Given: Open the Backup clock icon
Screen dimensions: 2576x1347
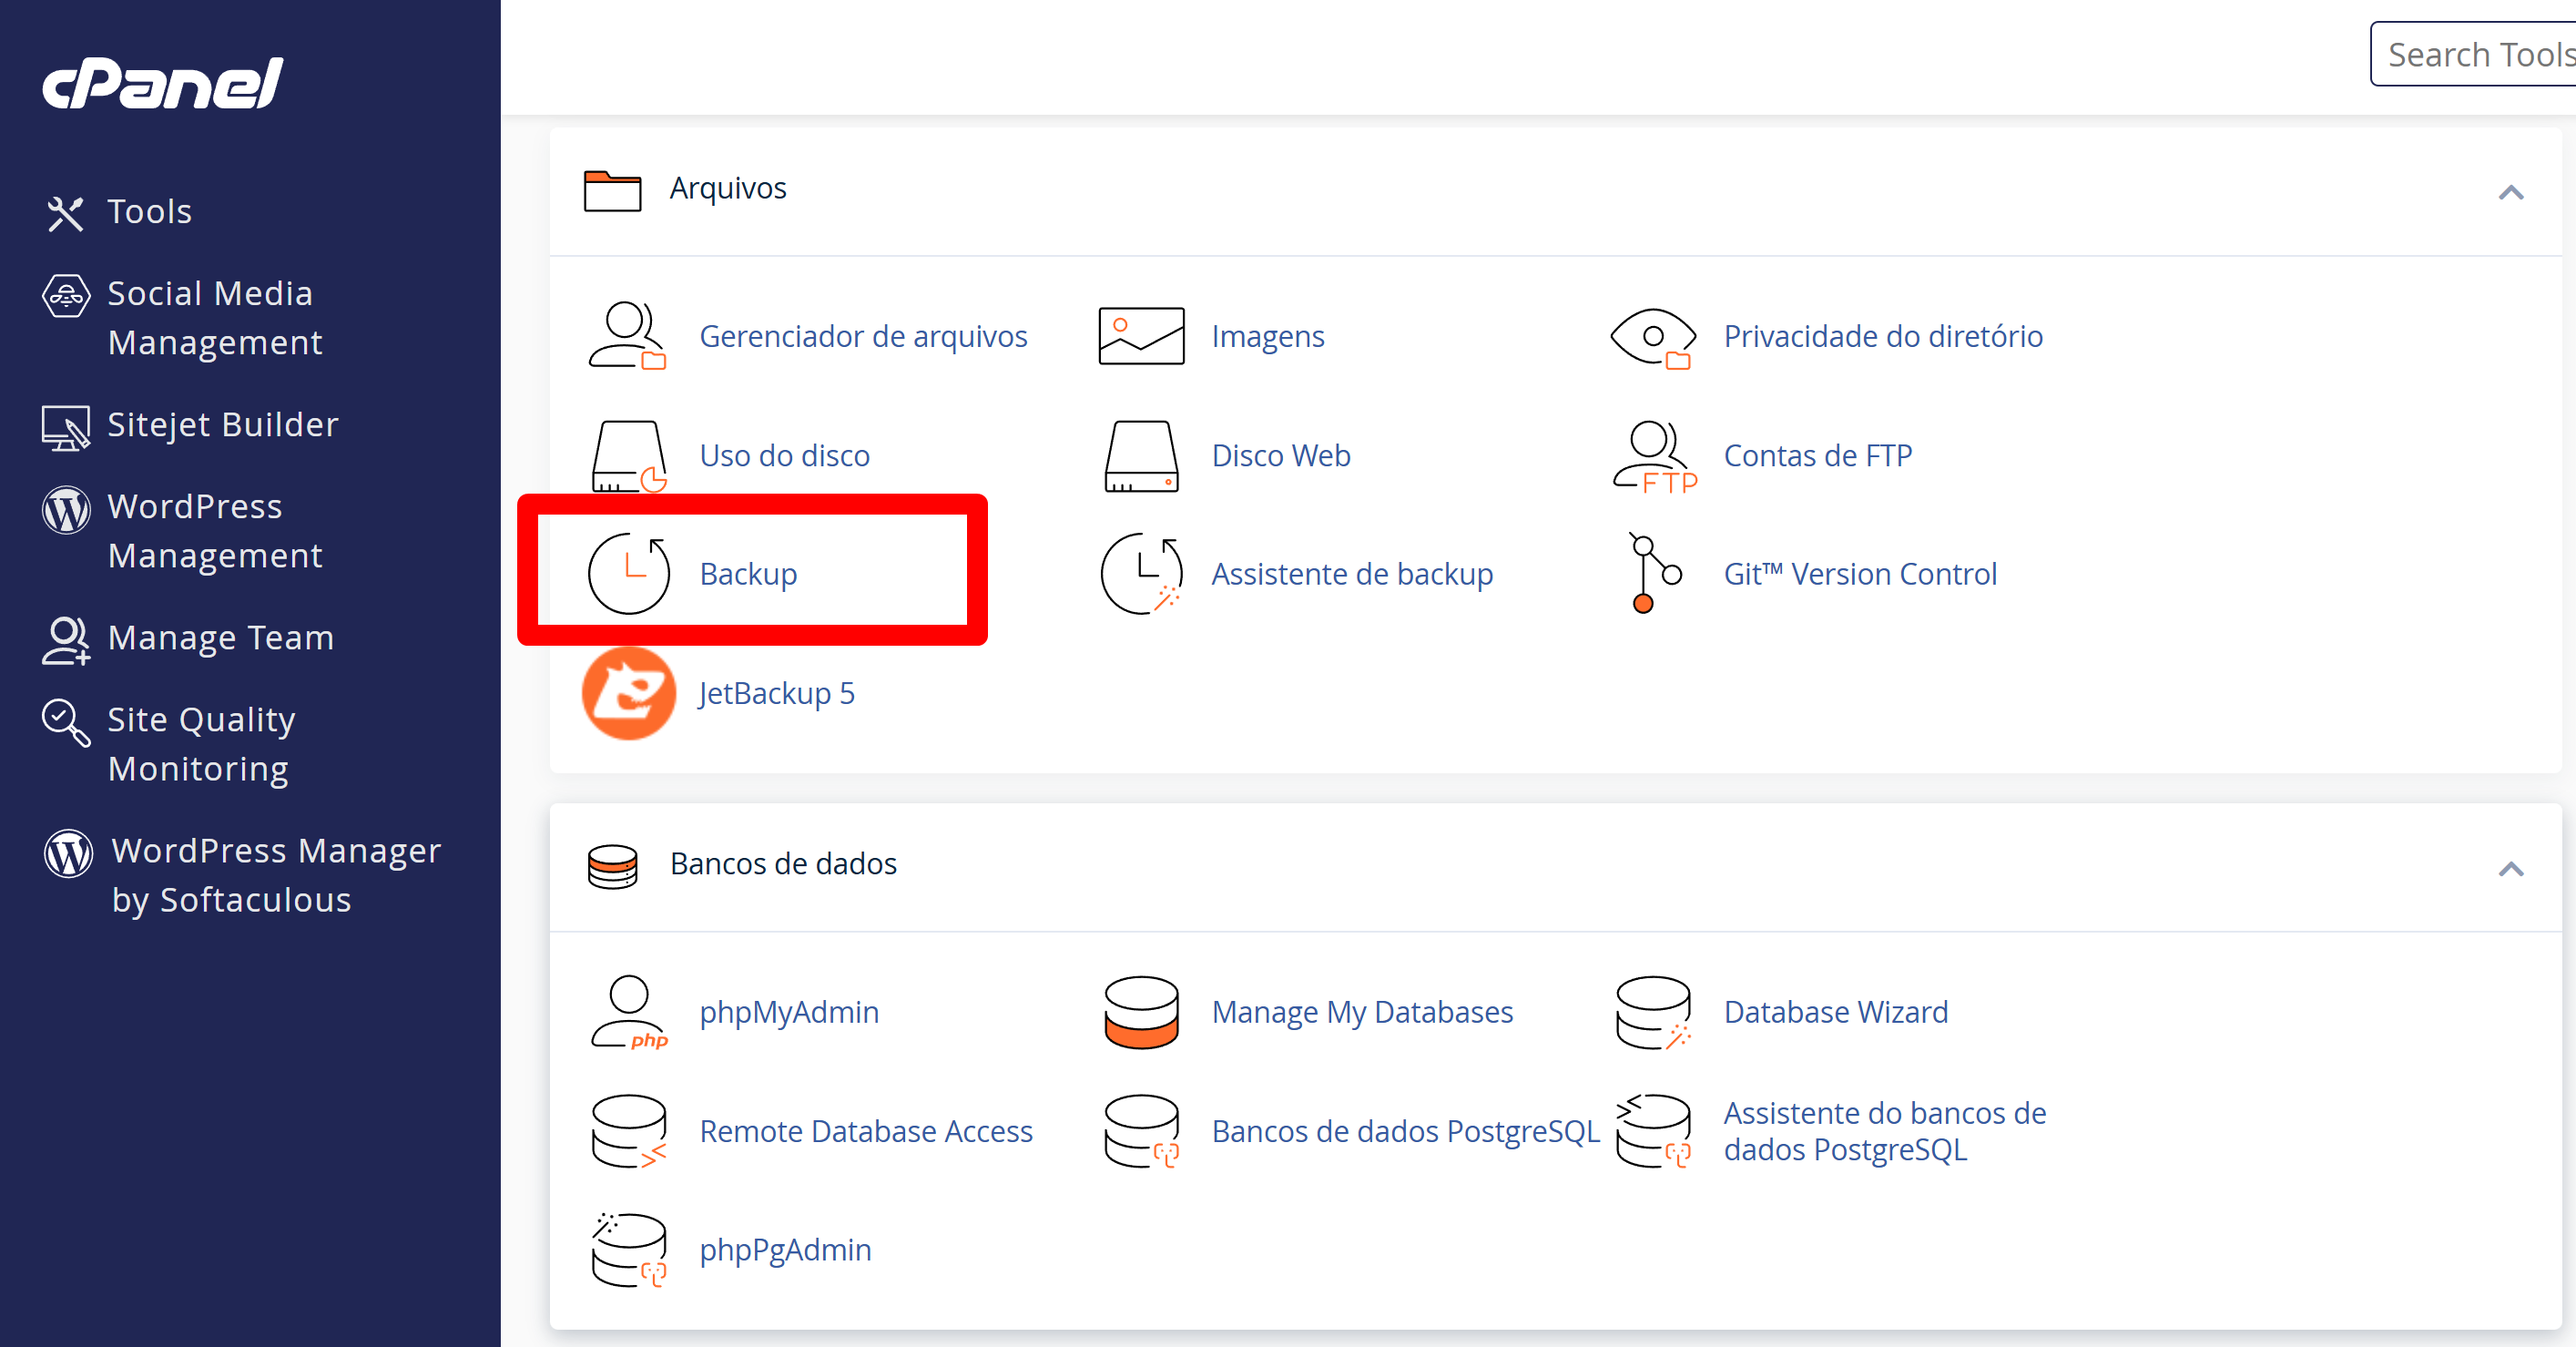Looking at the screenshot, I should (628, 573).
